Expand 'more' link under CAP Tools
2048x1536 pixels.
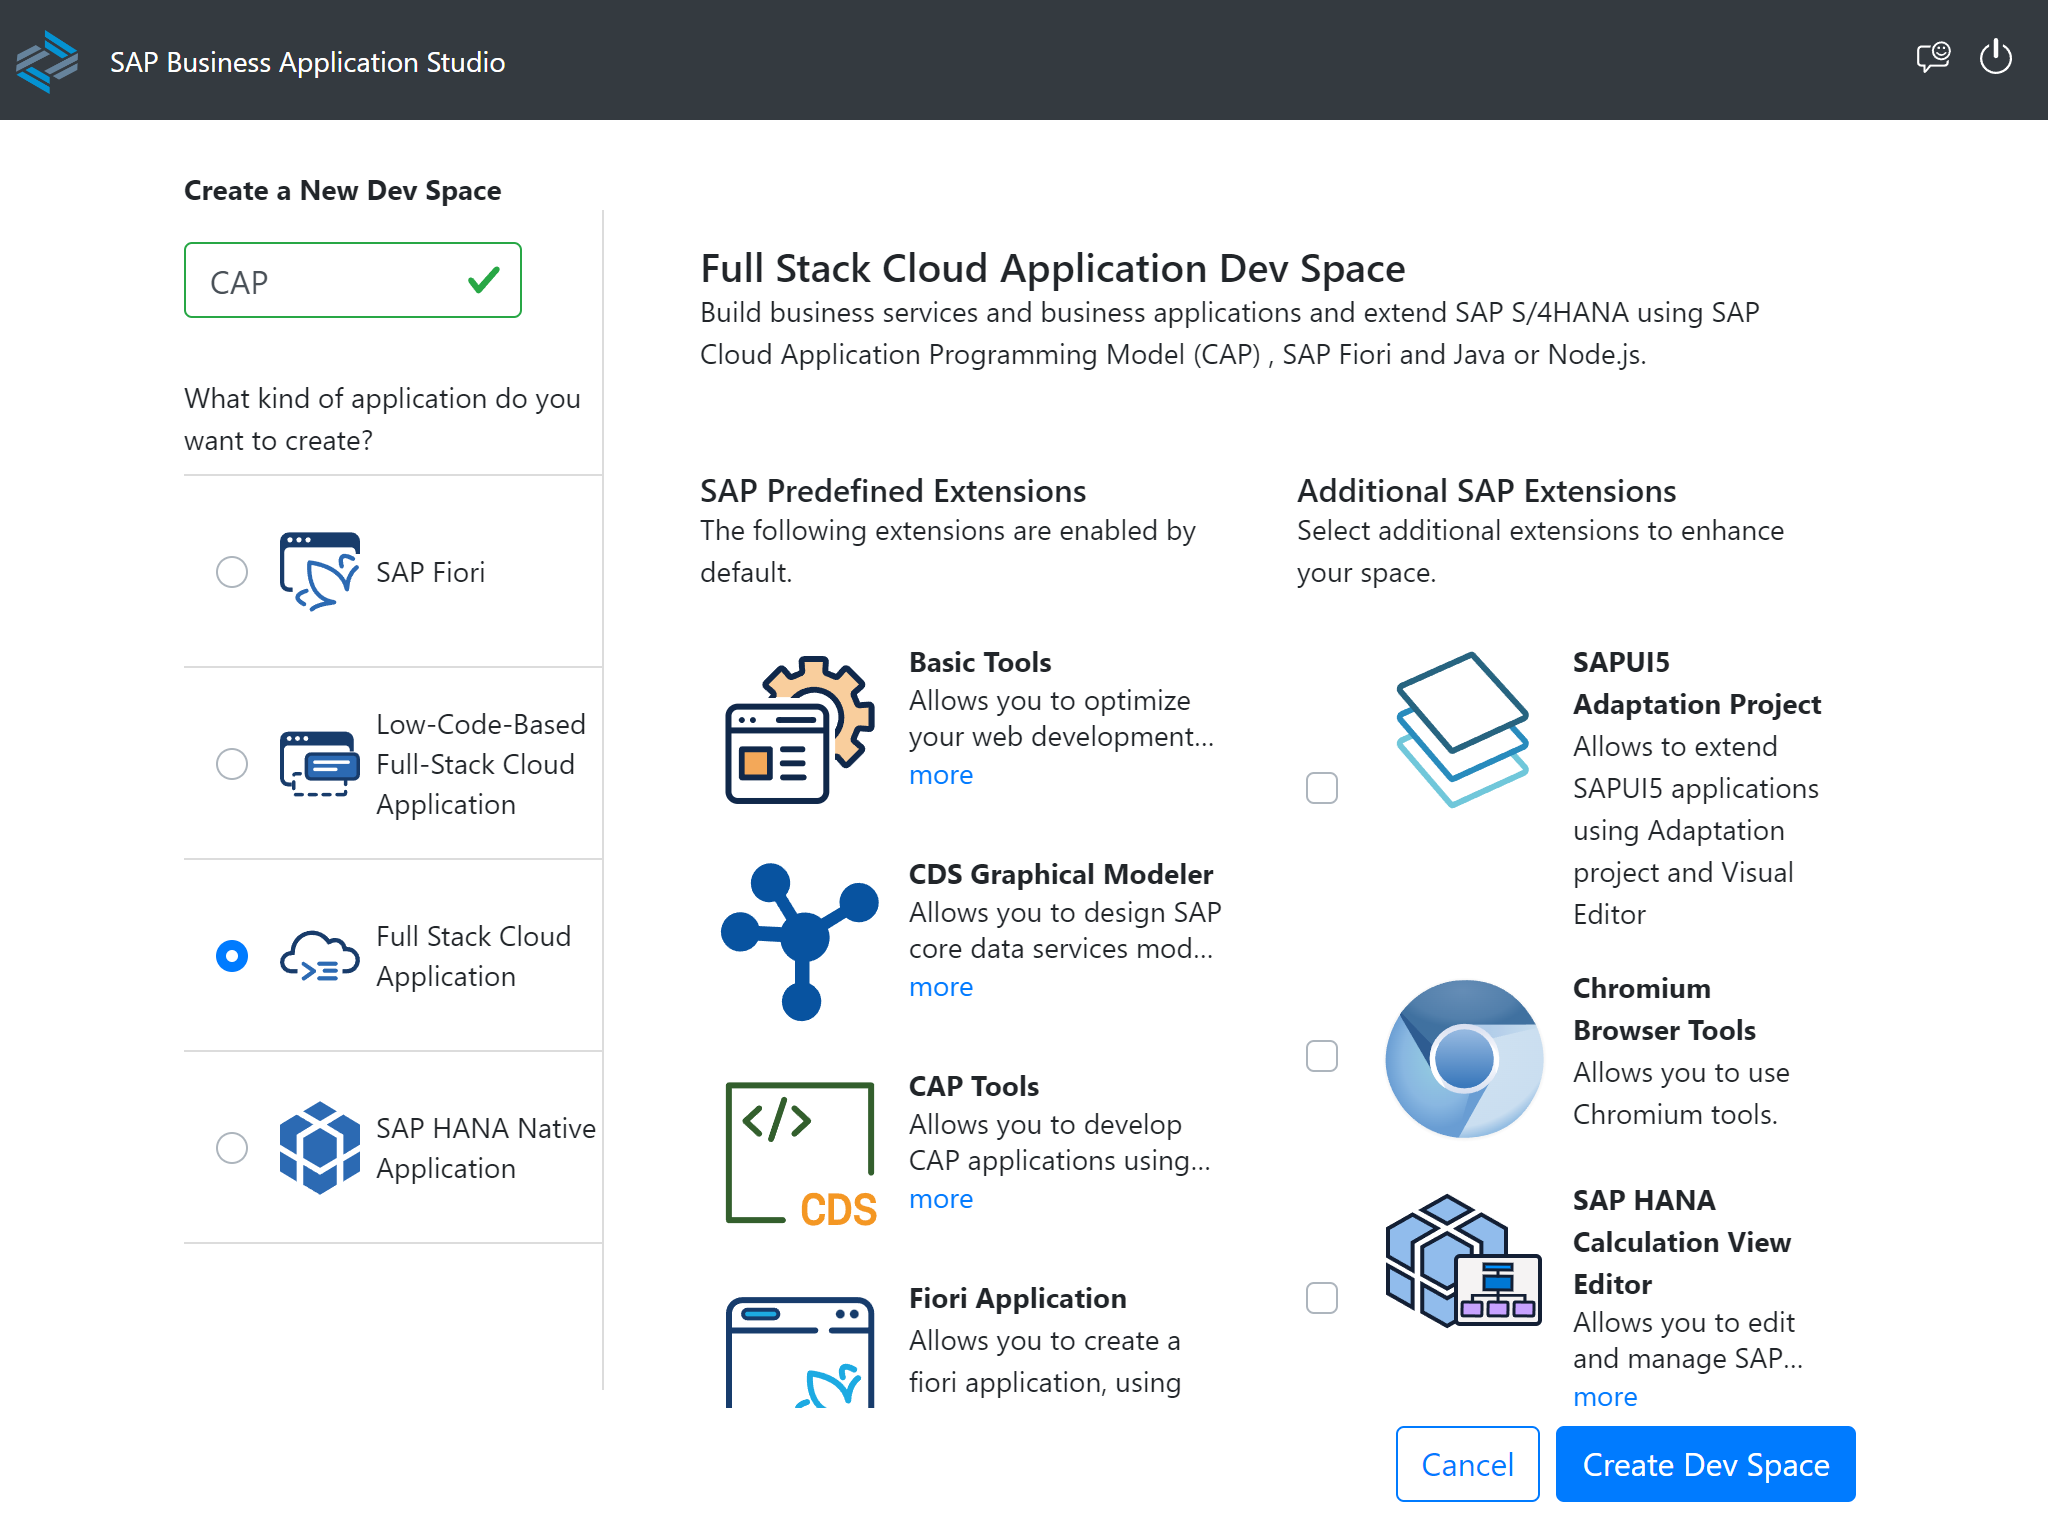[941, 1199]
